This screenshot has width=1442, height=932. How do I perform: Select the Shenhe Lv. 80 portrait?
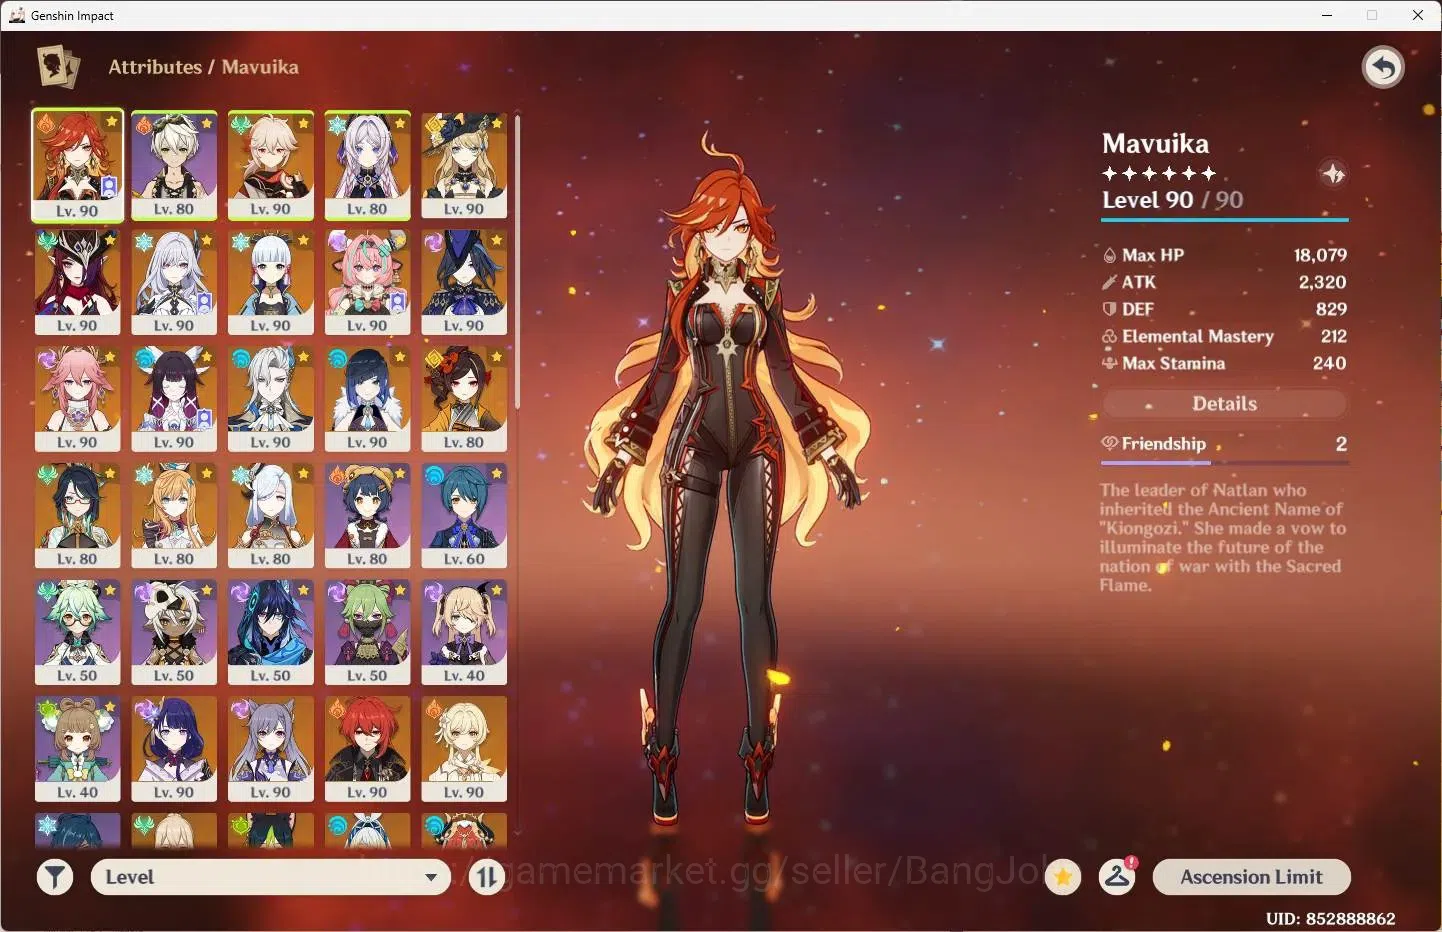tap(270, 516)
